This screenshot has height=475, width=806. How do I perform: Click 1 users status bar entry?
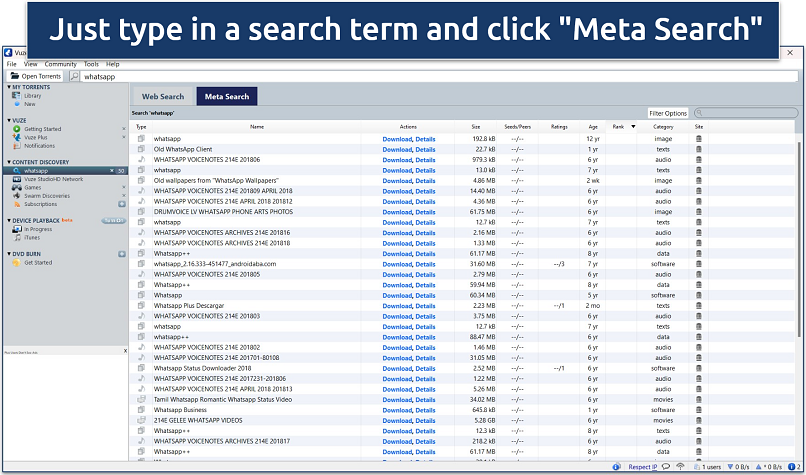pyautogui.click(x=707, y=467)
